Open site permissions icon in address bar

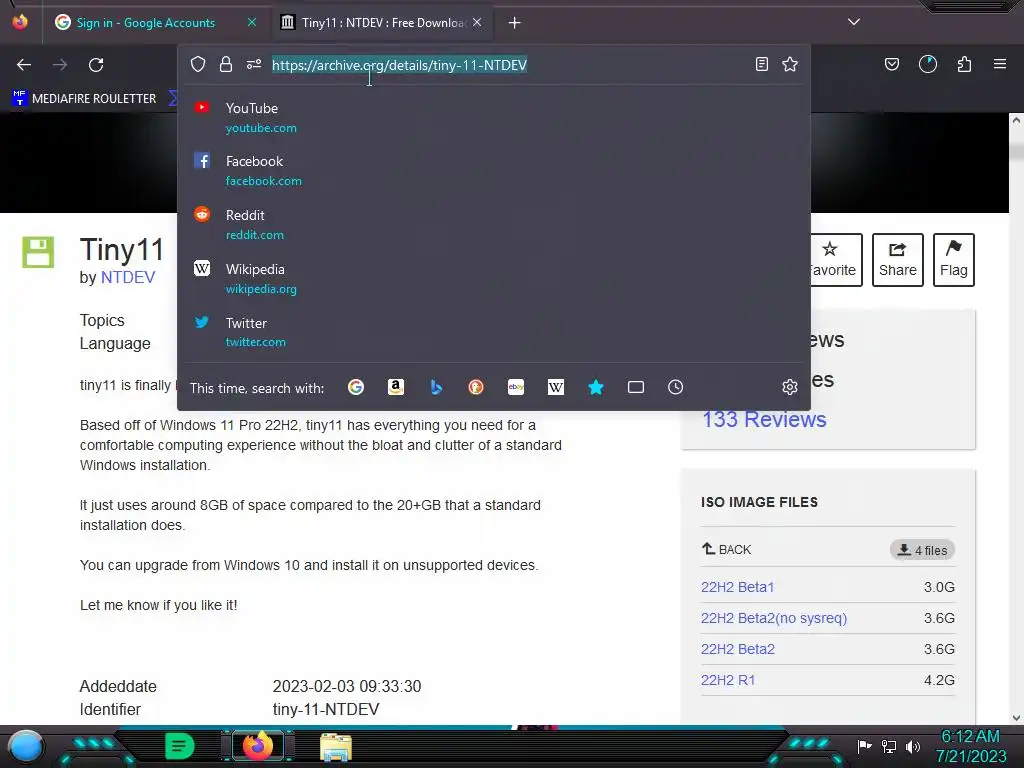254,64
